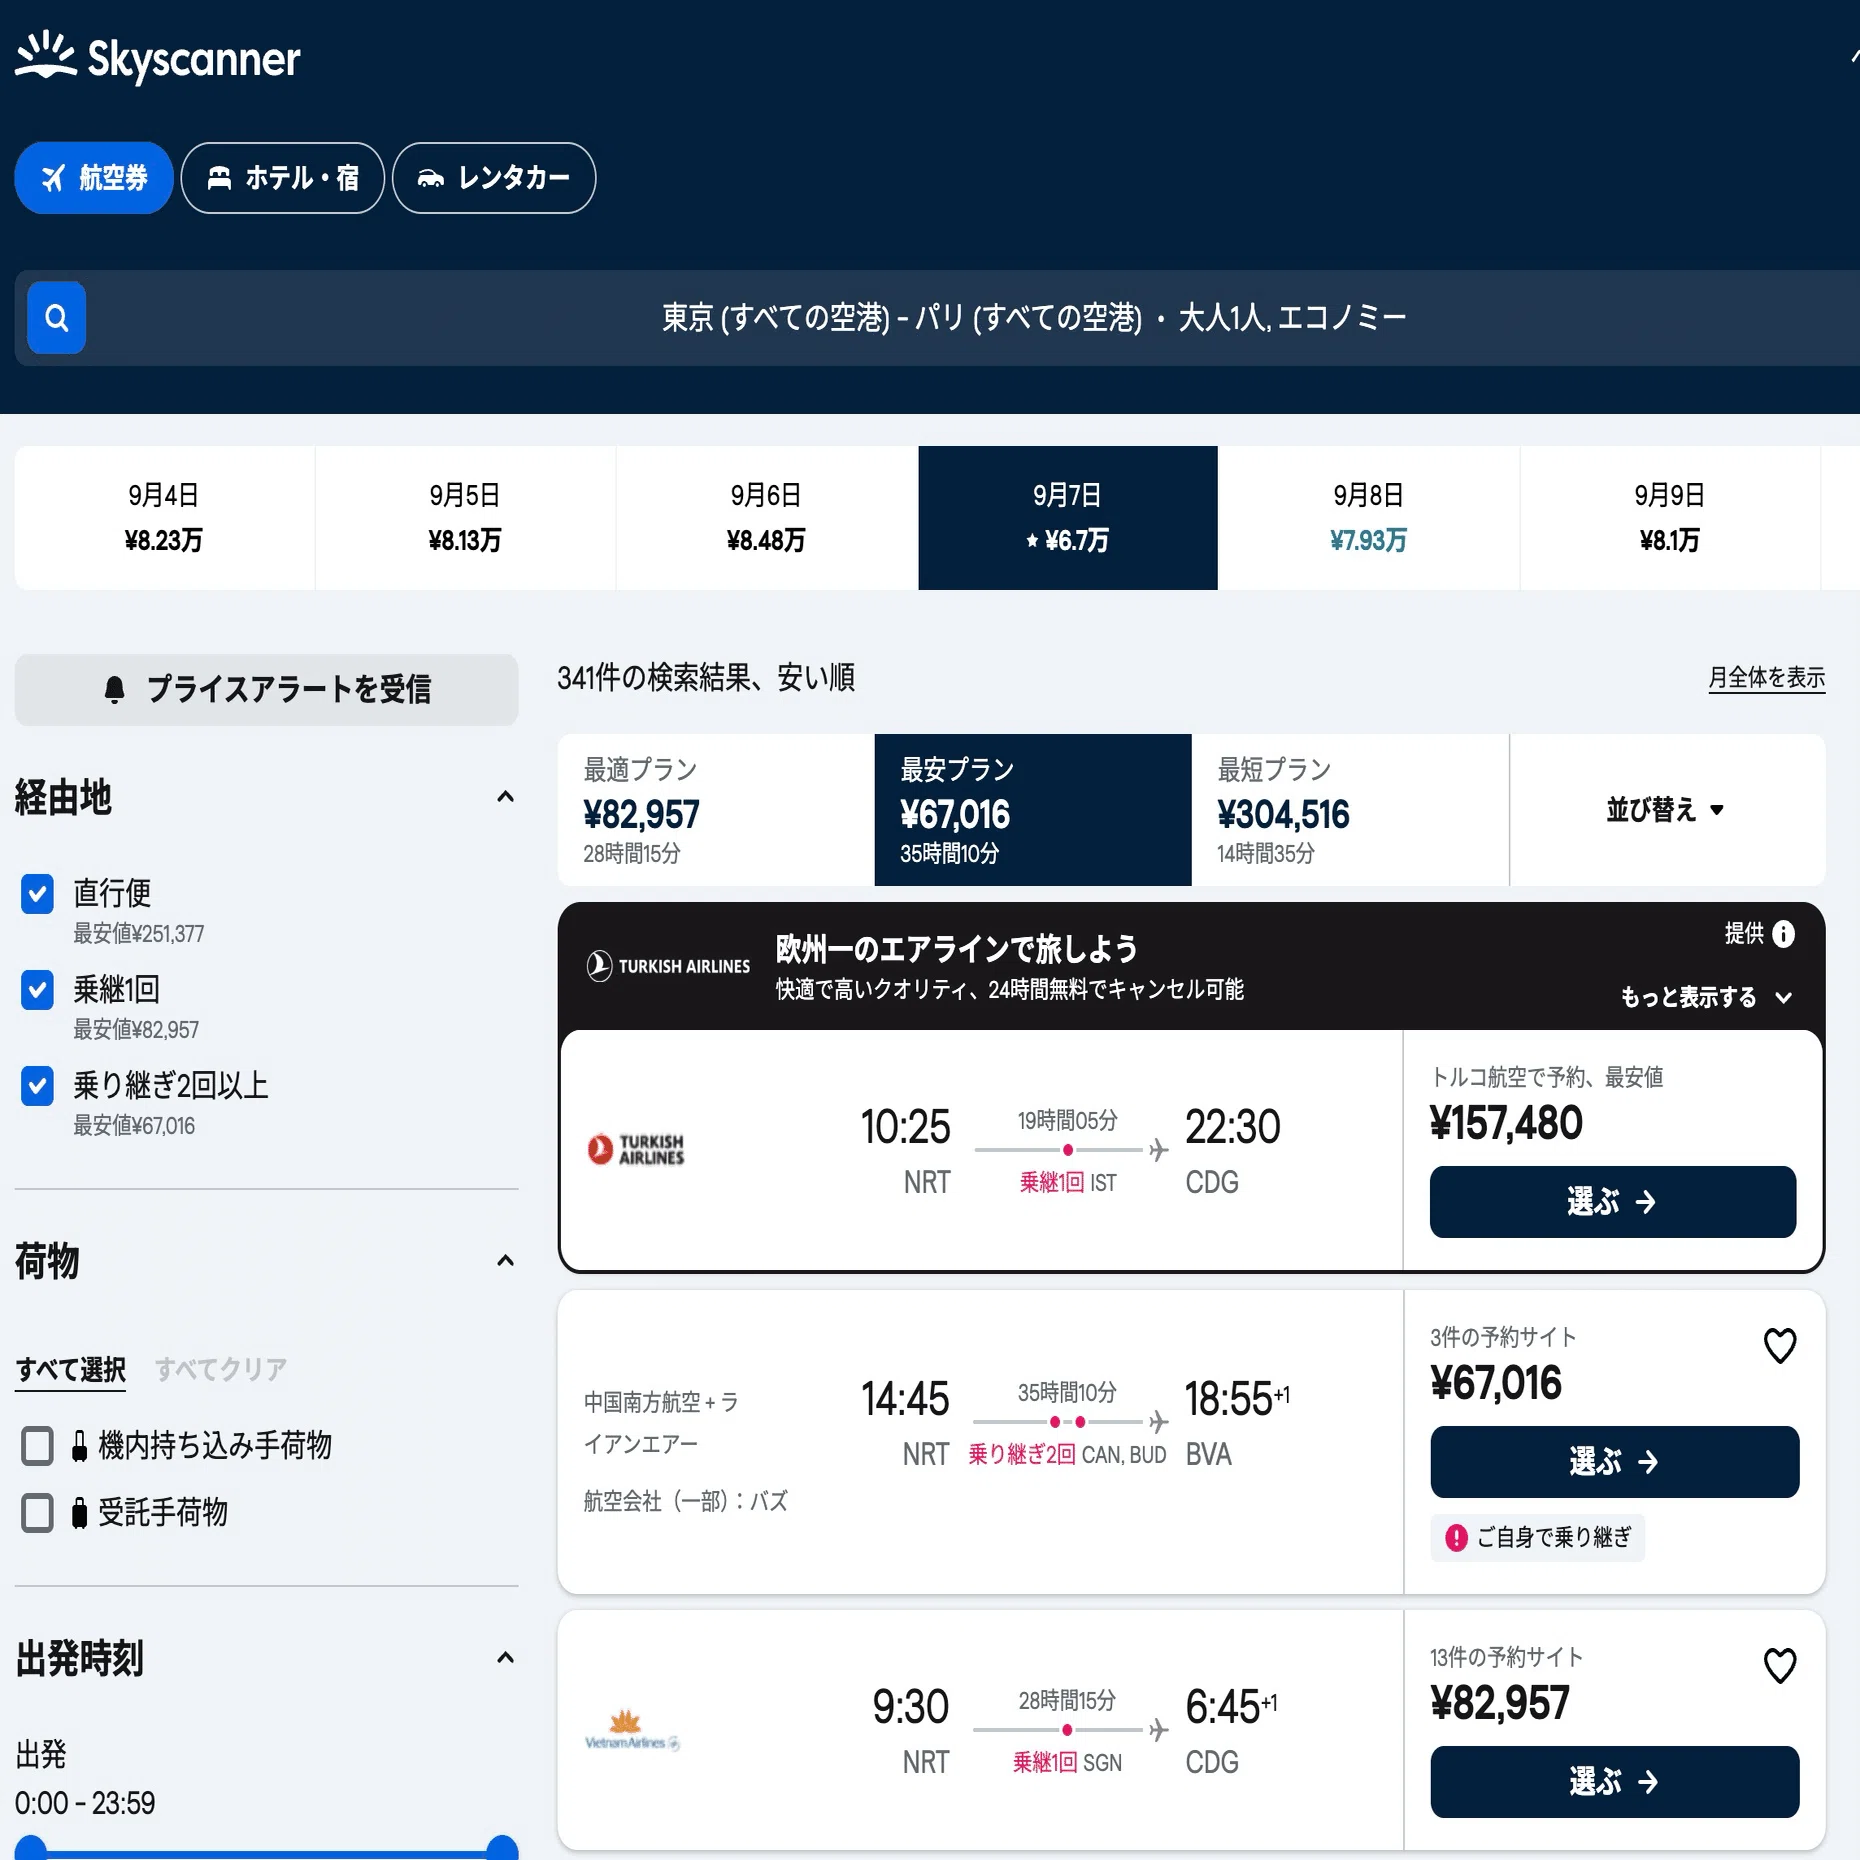
Task: Uncheck the 乗り継ぎ2回以上 checkbox
Action: [38, 1086]
